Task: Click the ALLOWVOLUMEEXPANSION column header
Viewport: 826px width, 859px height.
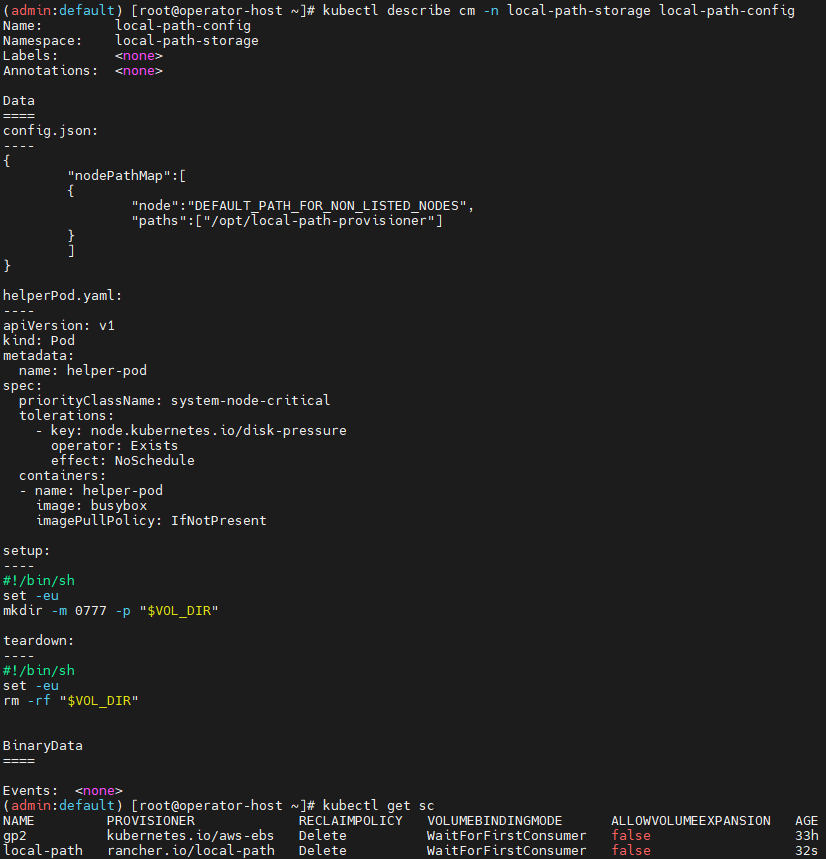Action: 691,821
